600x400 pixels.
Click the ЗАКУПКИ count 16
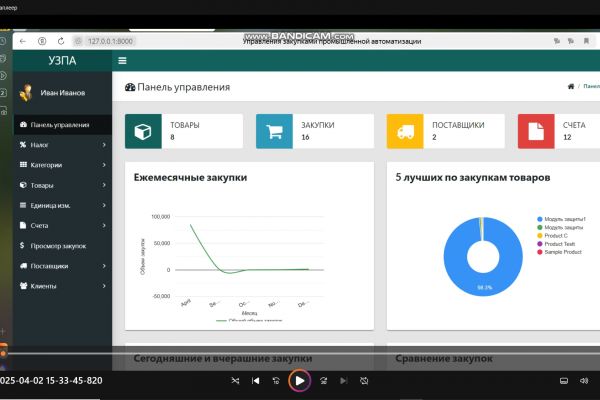305,137
